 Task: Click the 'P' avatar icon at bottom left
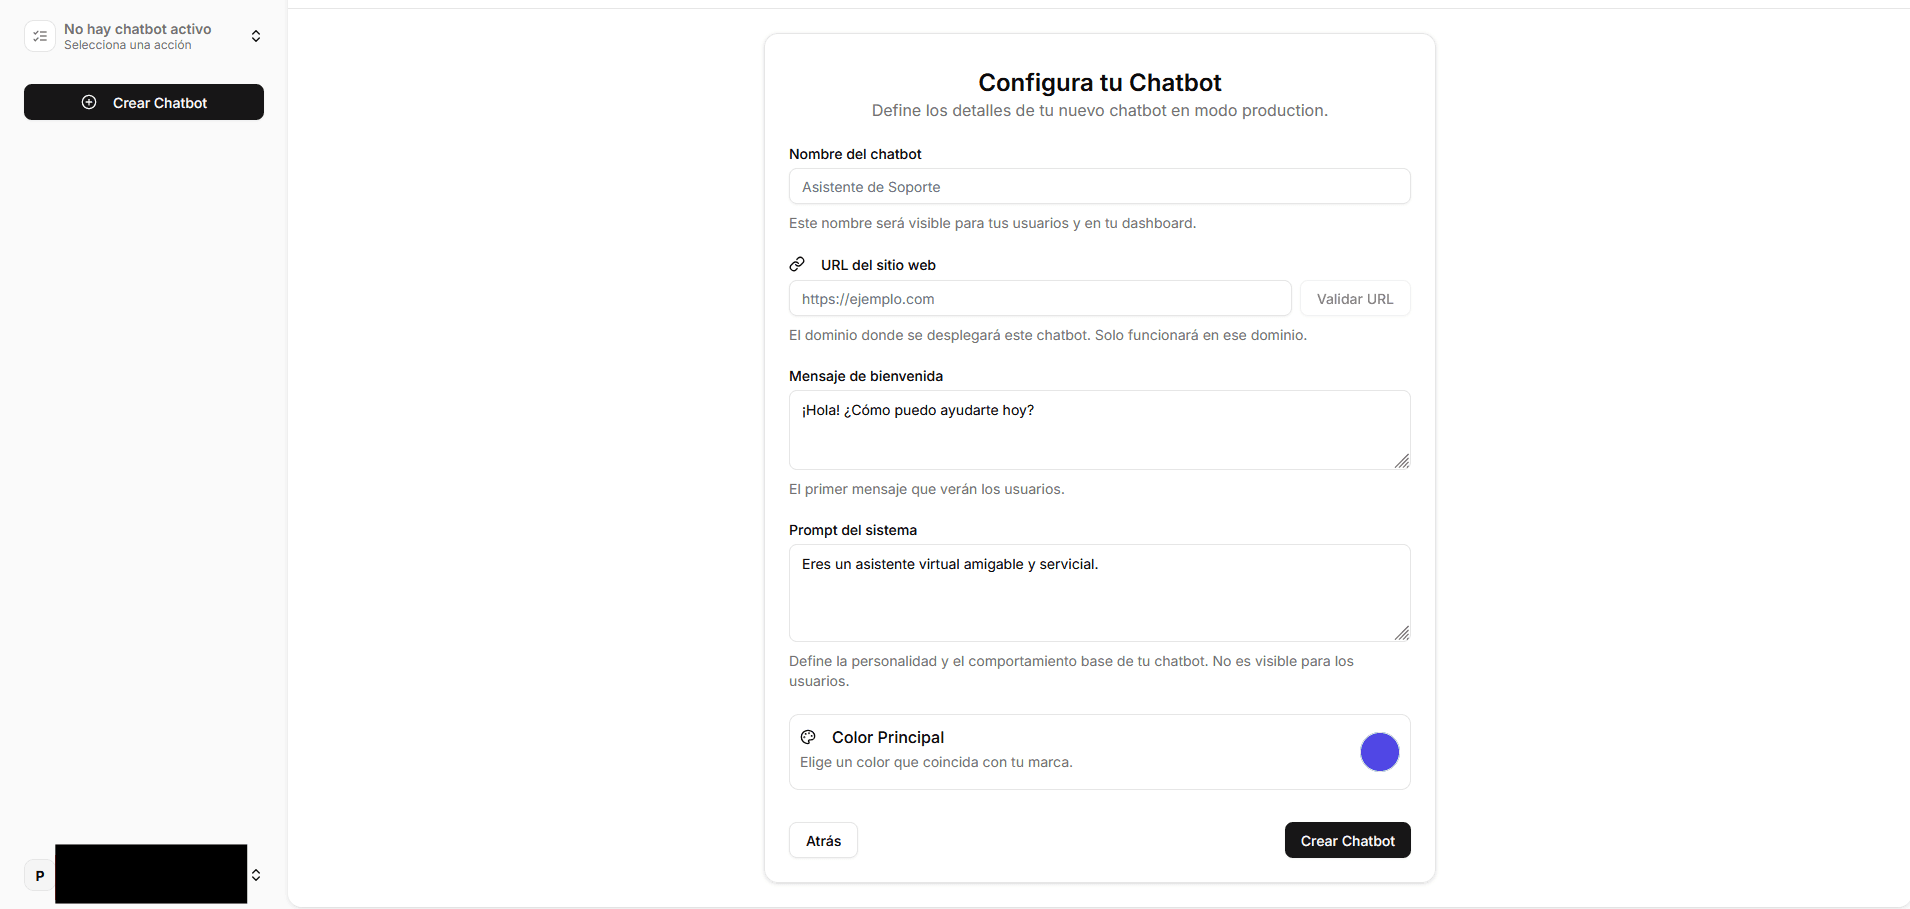(x=39, y=874)
